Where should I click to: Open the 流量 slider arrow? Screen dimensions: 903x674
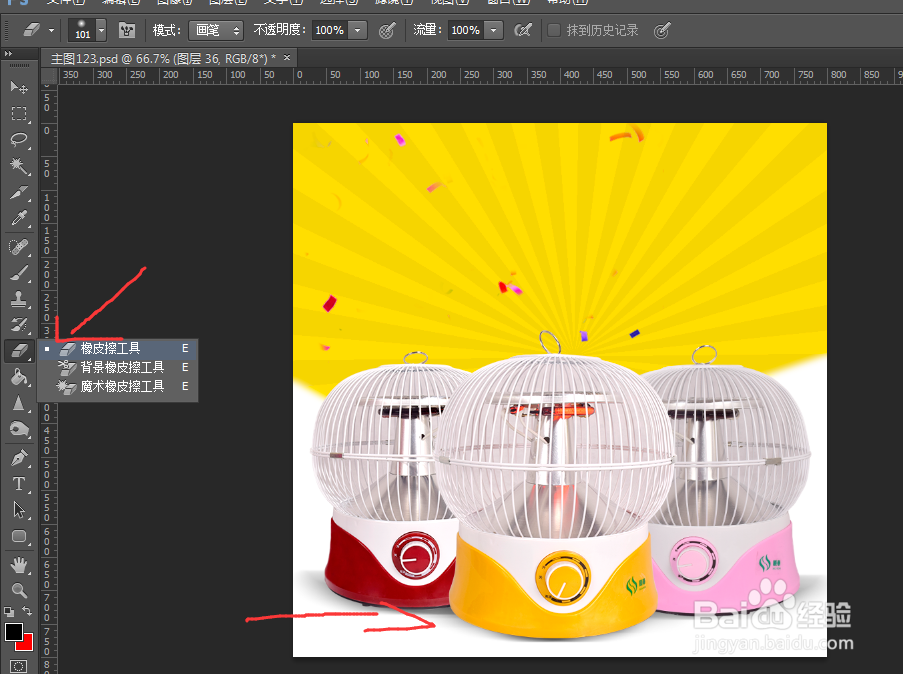pos(494,30)
